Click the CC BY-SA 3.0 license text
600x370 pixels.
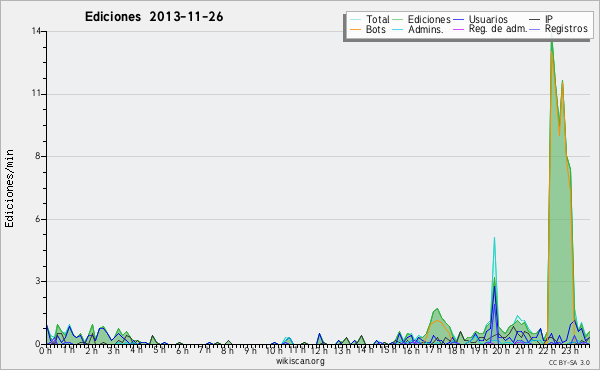pos(569,362)
